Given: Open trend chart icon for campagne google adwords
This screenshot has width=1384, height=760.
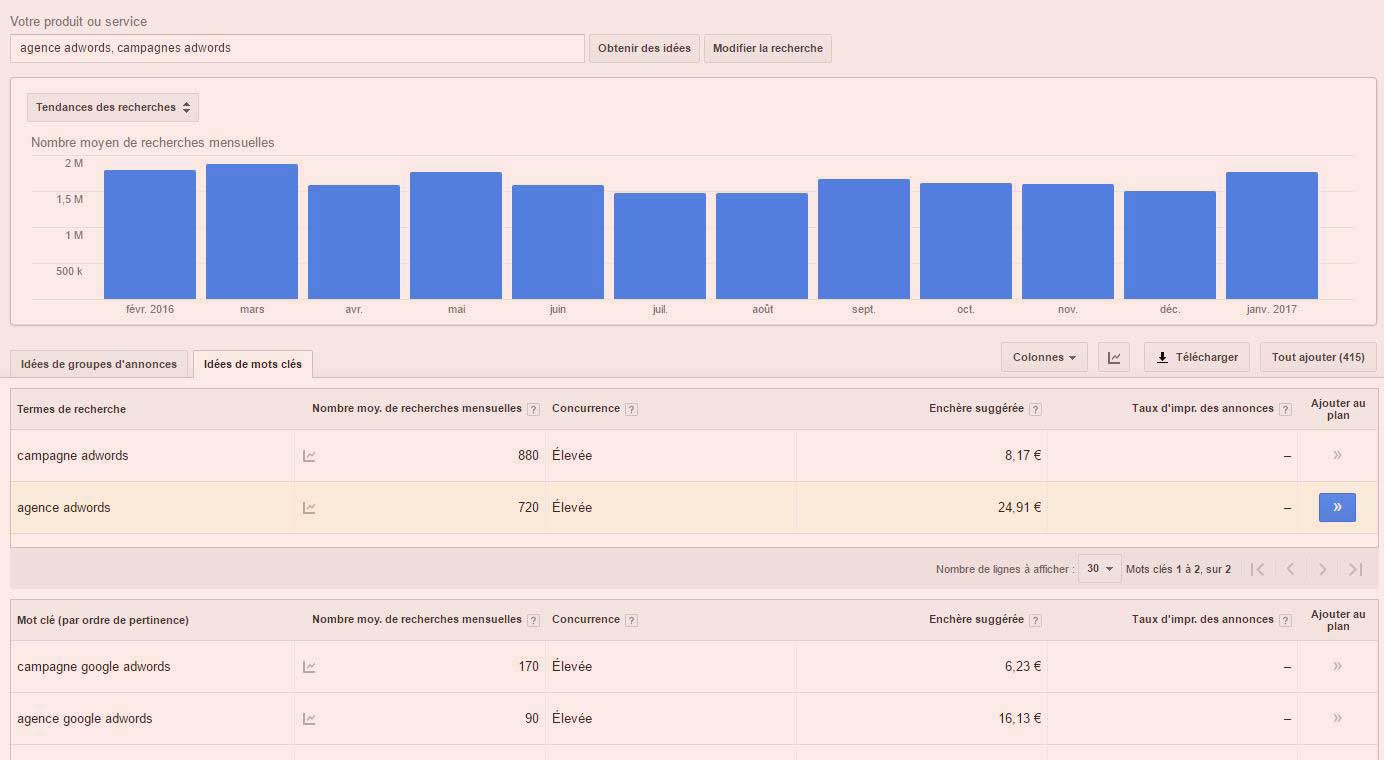Looking at the screenshot, I should pyautogui.click(x=309, y=667).
